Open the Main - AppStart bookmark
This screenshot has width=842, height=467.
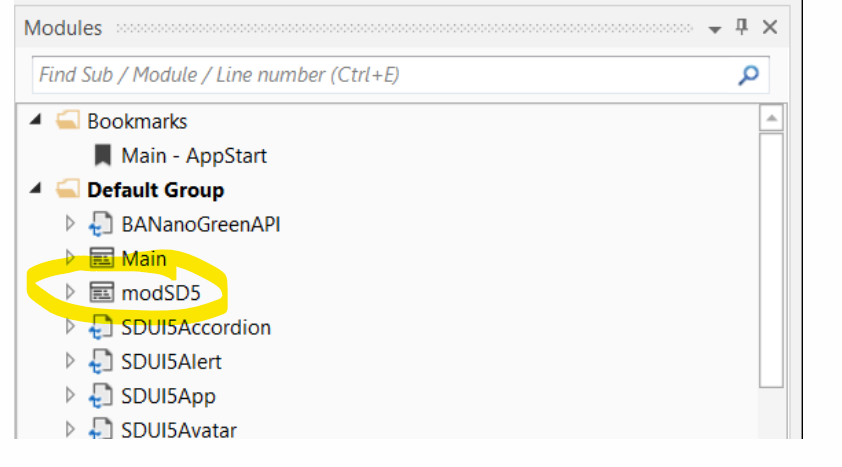[x=194, y=156]
